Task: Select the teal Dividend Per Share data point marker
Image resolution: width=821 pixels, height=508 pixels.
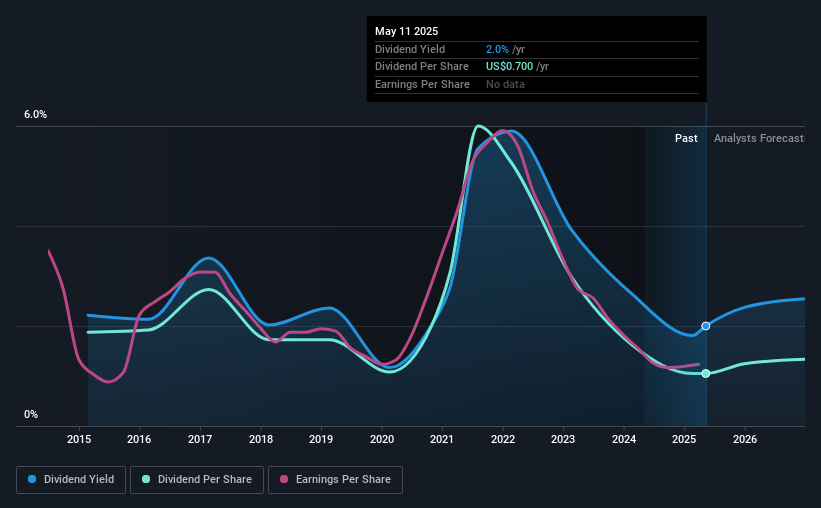Action: pyautogui.click(x=706, y=373)
